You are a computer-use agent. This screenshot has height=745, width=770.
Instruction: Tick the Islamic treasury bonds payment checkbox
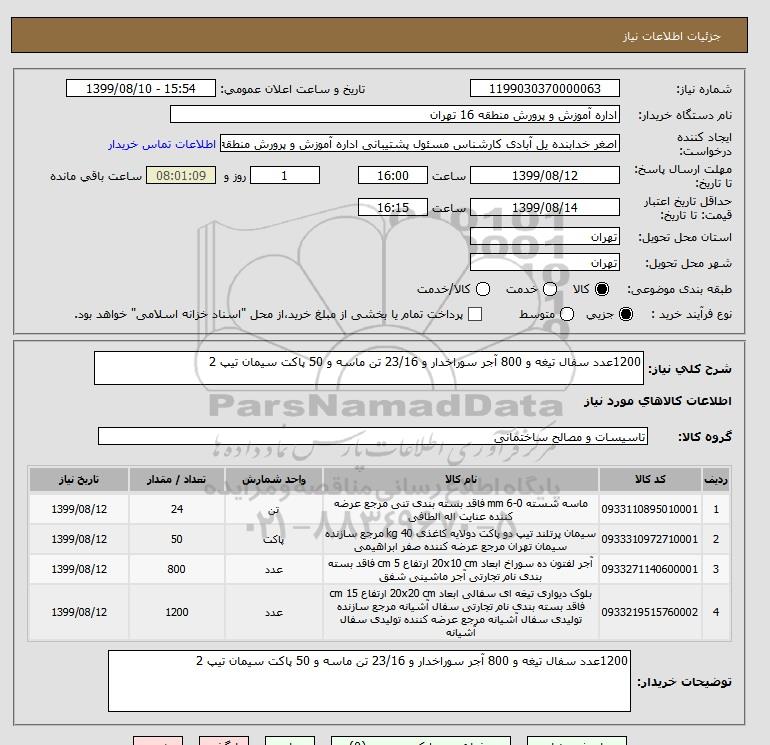[475, 314]
